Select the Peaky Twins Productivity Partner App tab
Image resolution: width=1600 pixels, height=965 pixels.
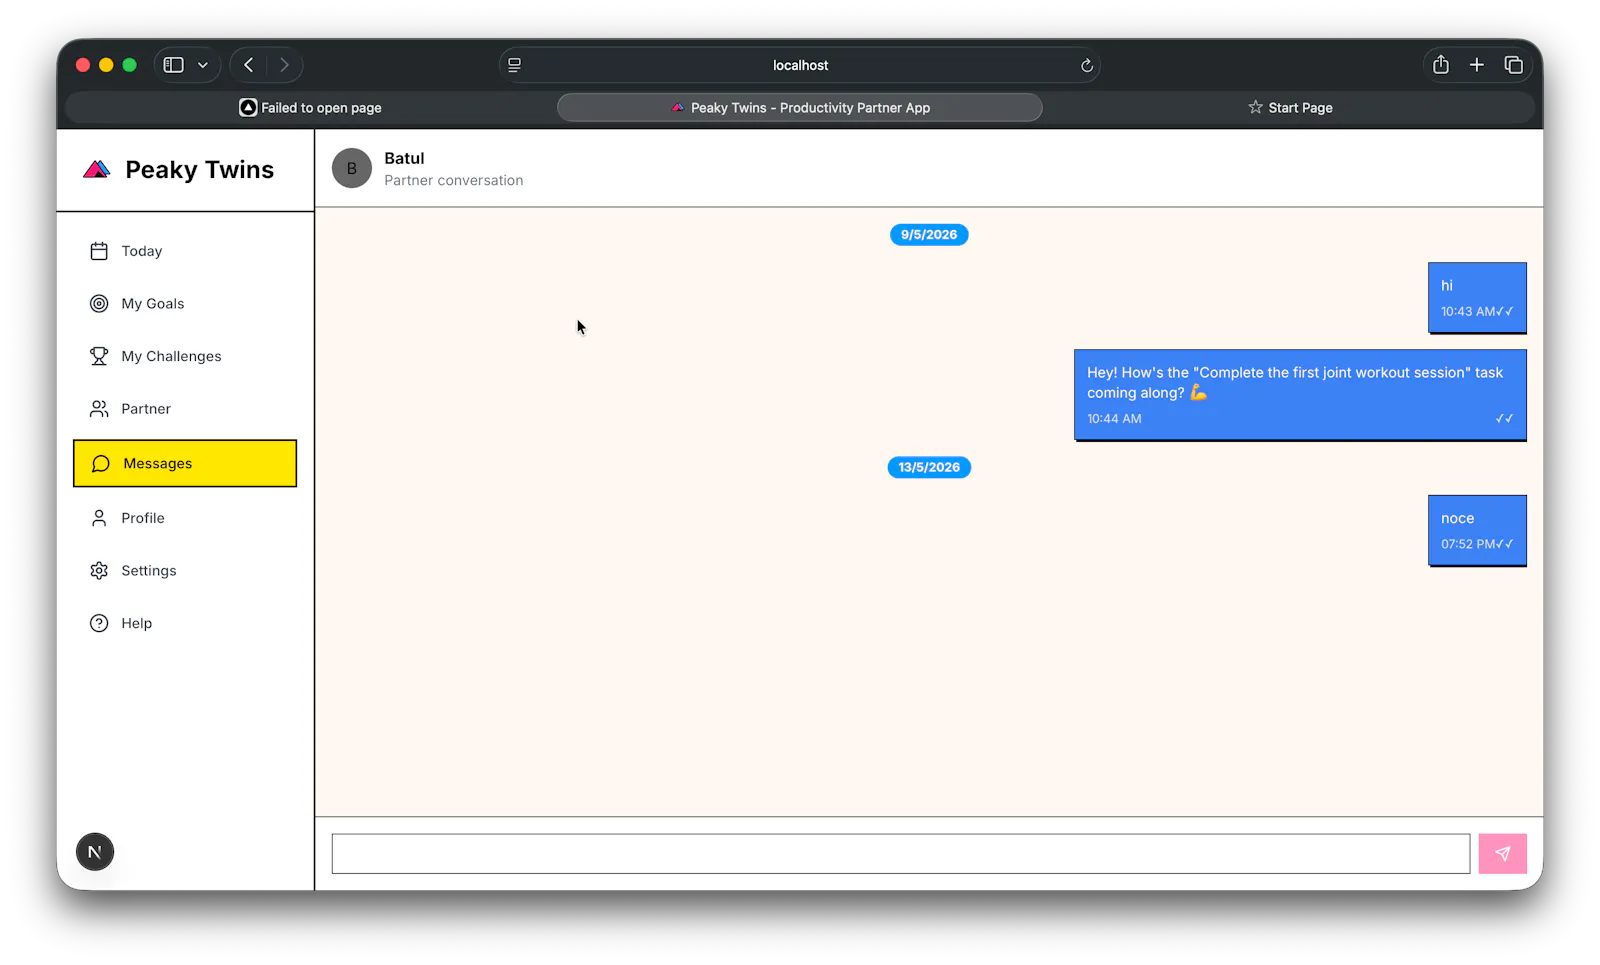pyautogui.click(x=800, y=108)
